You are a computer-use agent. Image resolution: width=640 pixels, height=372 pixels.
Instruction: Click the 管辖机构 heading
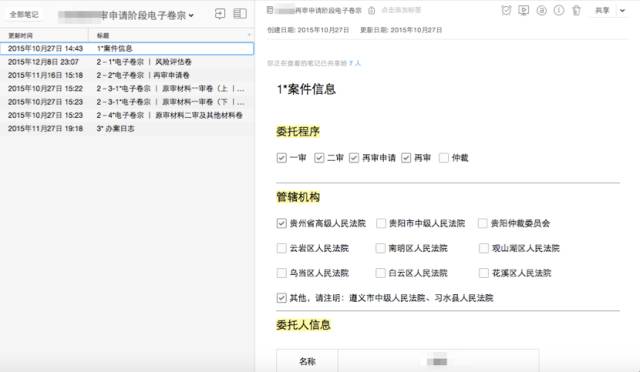(298, 197)
